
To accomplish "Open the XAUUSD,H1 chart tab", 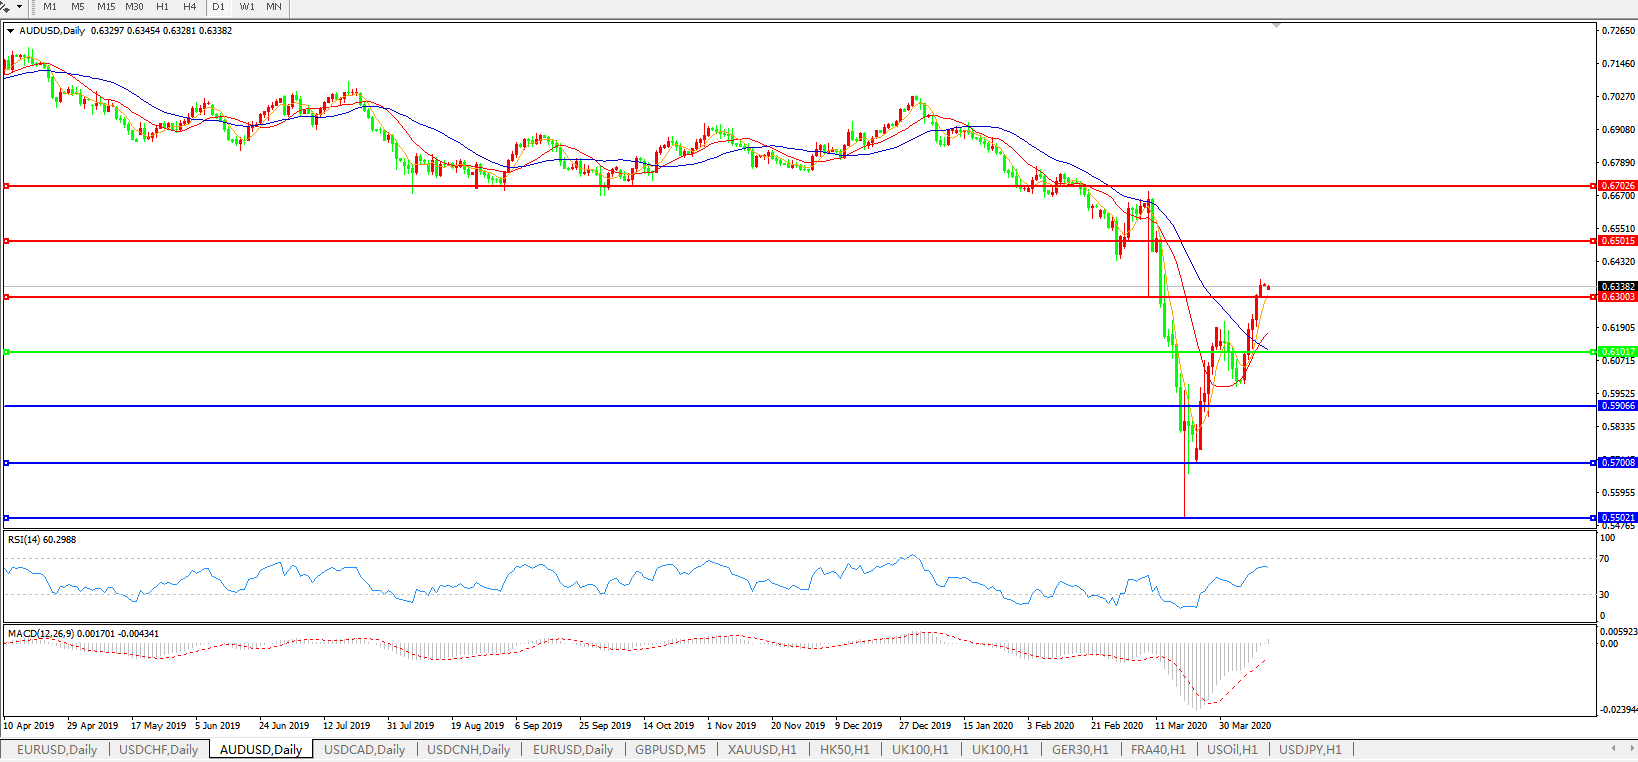I will pos(762,749).
